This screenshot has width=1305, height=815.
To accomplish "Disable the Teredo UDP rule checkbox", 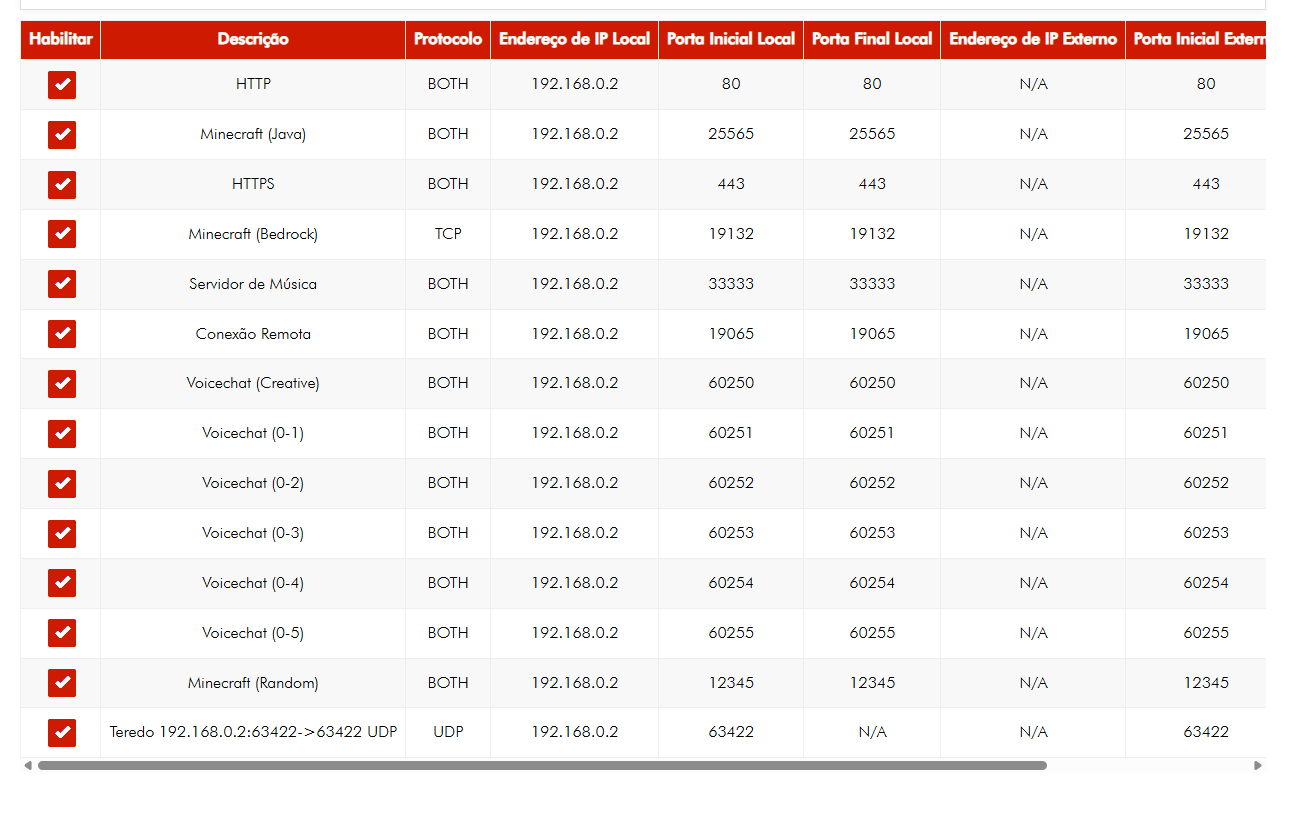I will (62, 733).
